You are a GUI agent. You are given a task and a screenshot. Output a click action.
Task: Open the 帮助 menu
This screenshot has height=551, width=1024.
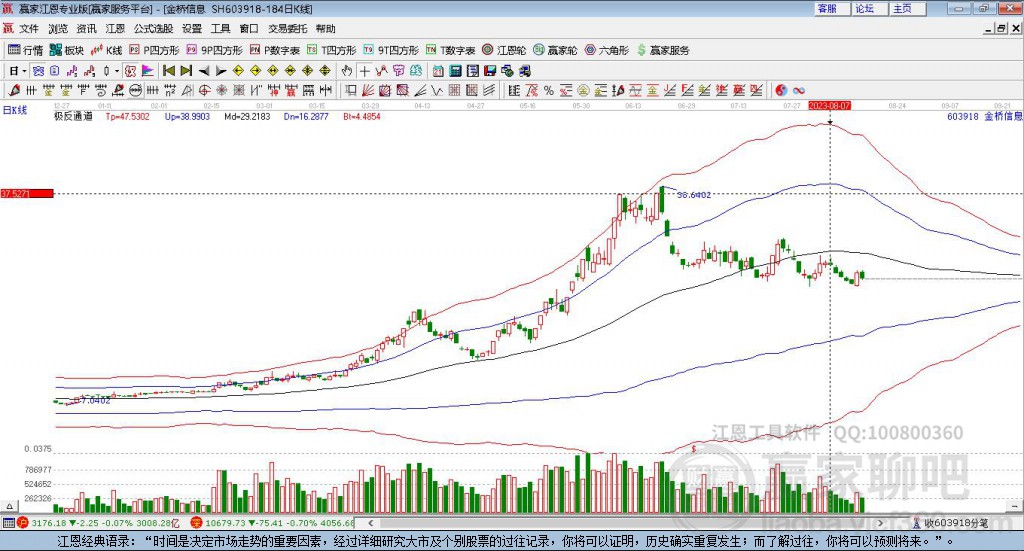pyautogui.click(x=325, y=29)
